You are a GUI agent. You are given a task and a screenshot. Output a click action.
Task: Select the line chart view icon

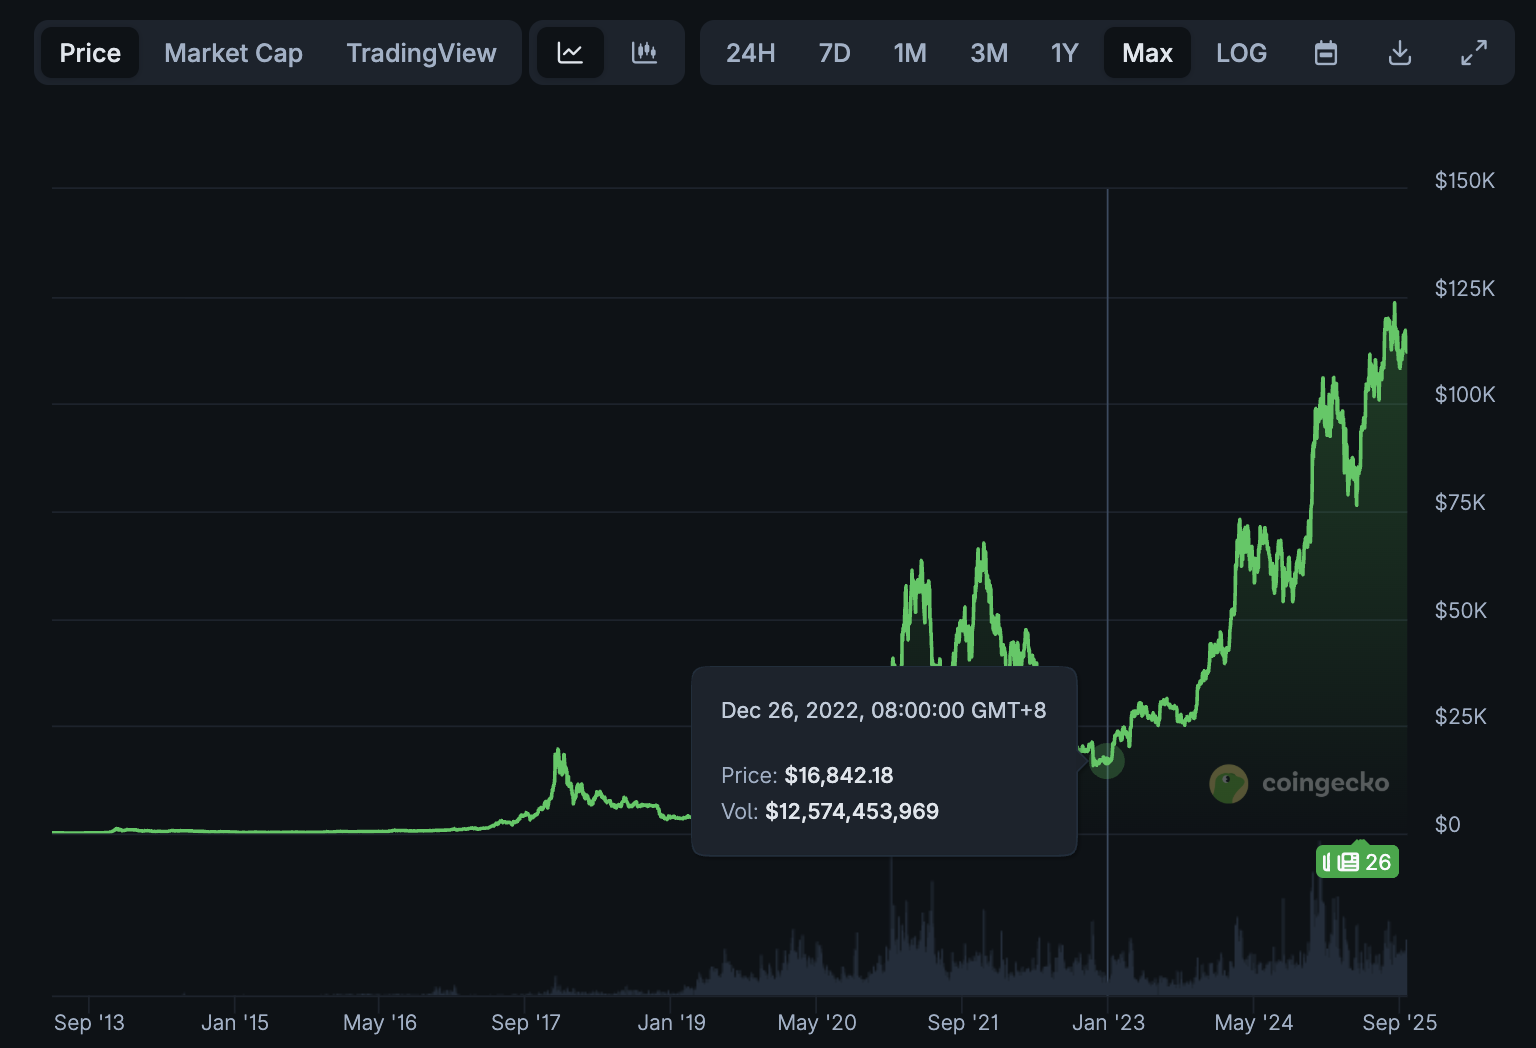(569, 52)
